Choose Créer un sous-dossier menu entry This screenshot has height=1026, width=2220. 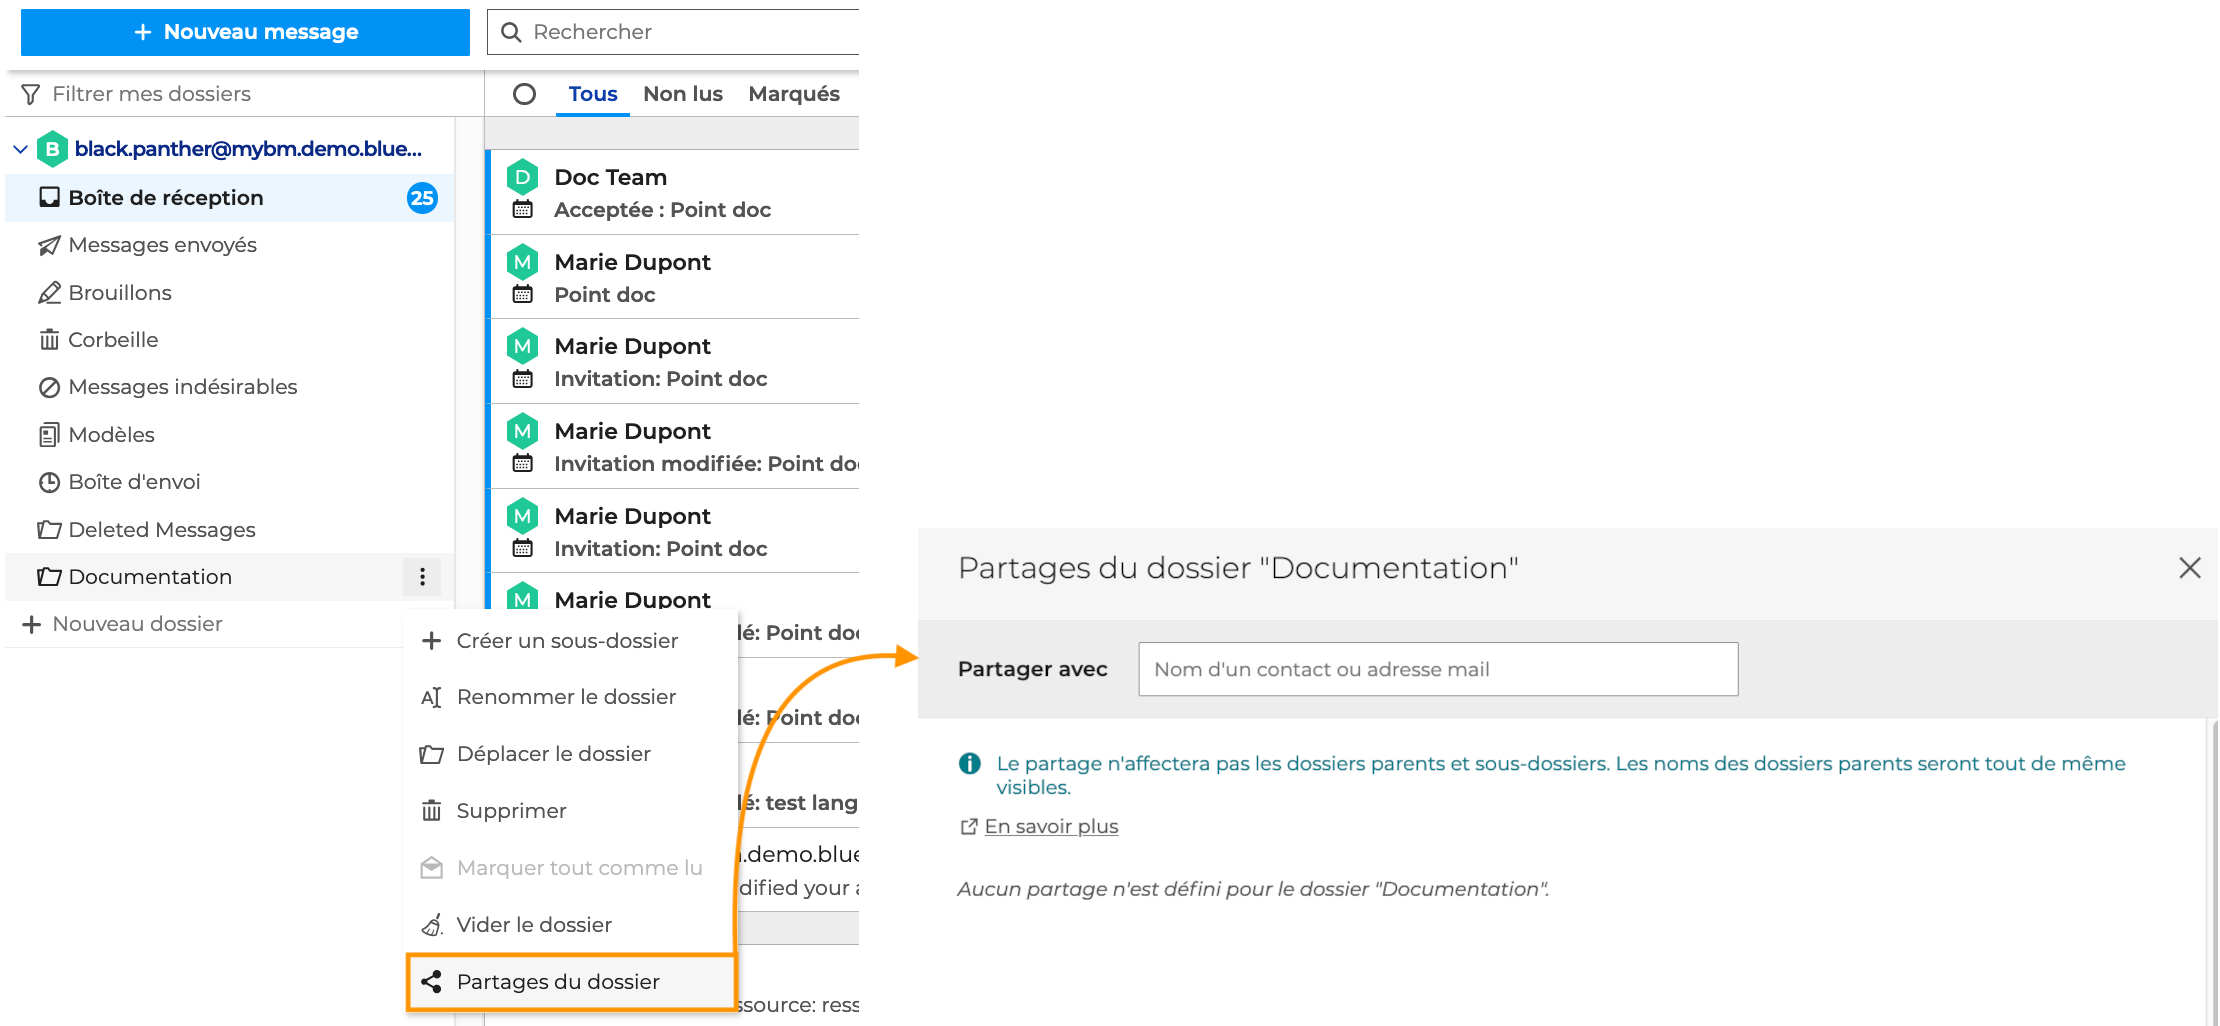[566, 641]
